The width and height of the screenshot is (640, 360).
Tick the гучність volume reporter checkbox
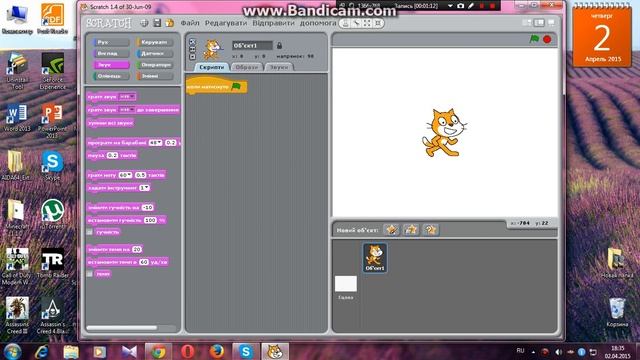(90, 232)
